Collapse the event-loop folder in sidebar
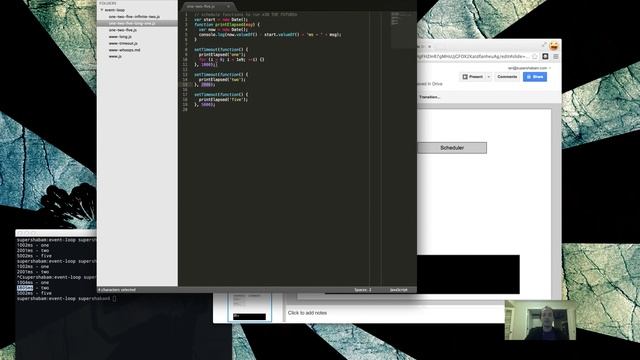The width and height of the screenshot is (640, 360). click(x=102, y=10)
